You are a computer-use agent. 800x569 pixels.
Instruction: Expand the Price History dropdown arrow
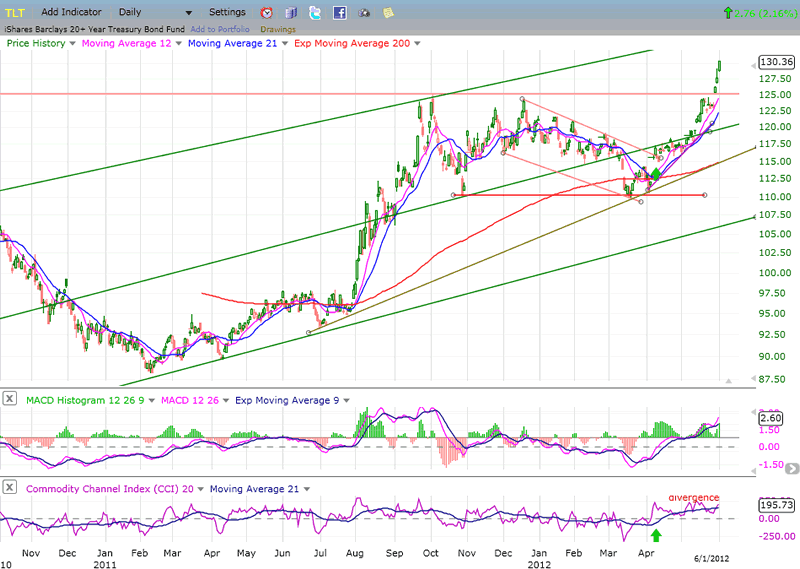73,43
